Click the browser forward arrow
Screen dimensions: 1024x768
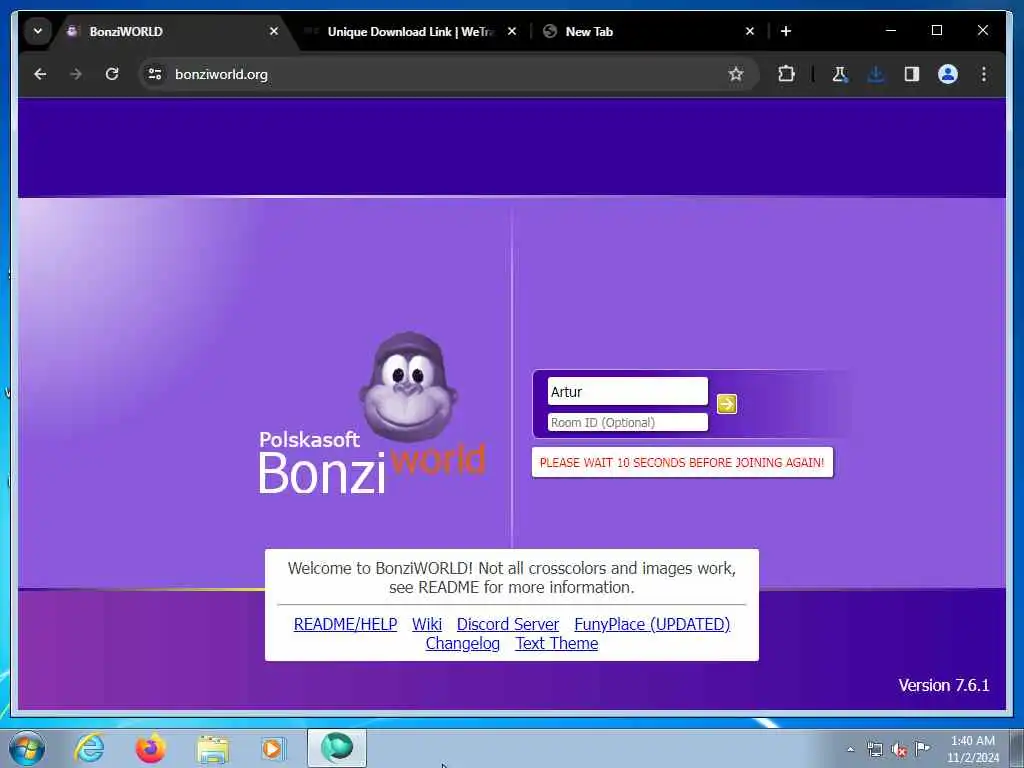[x=76, y=74]
